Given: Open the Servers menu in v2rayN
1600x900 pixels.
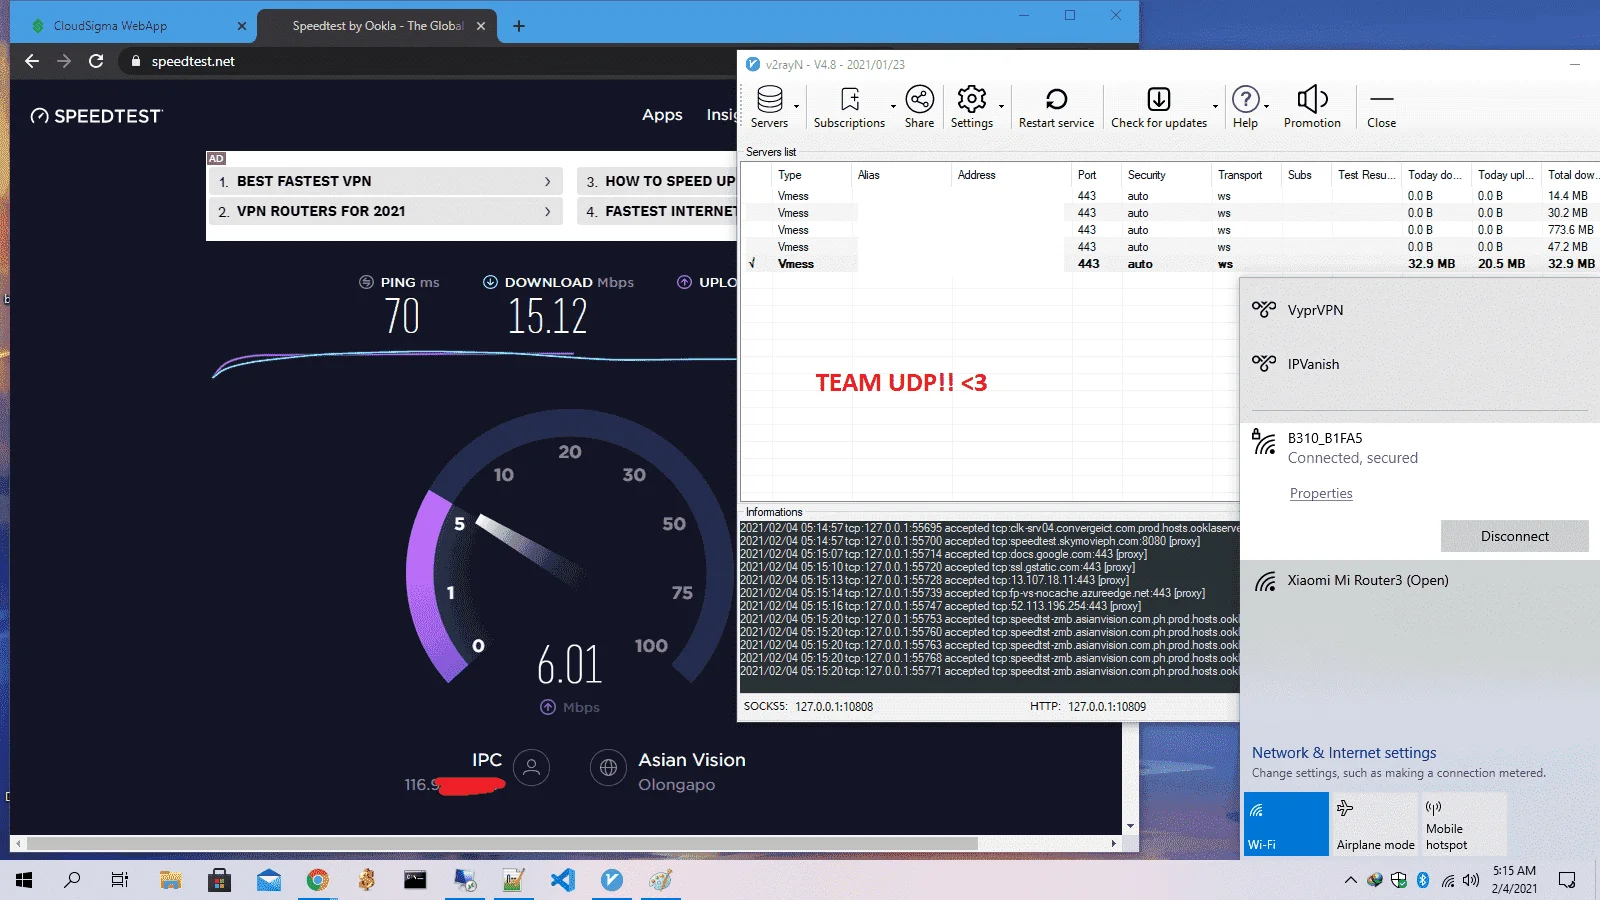Looking at the screenshot, I should coord(769,107).
